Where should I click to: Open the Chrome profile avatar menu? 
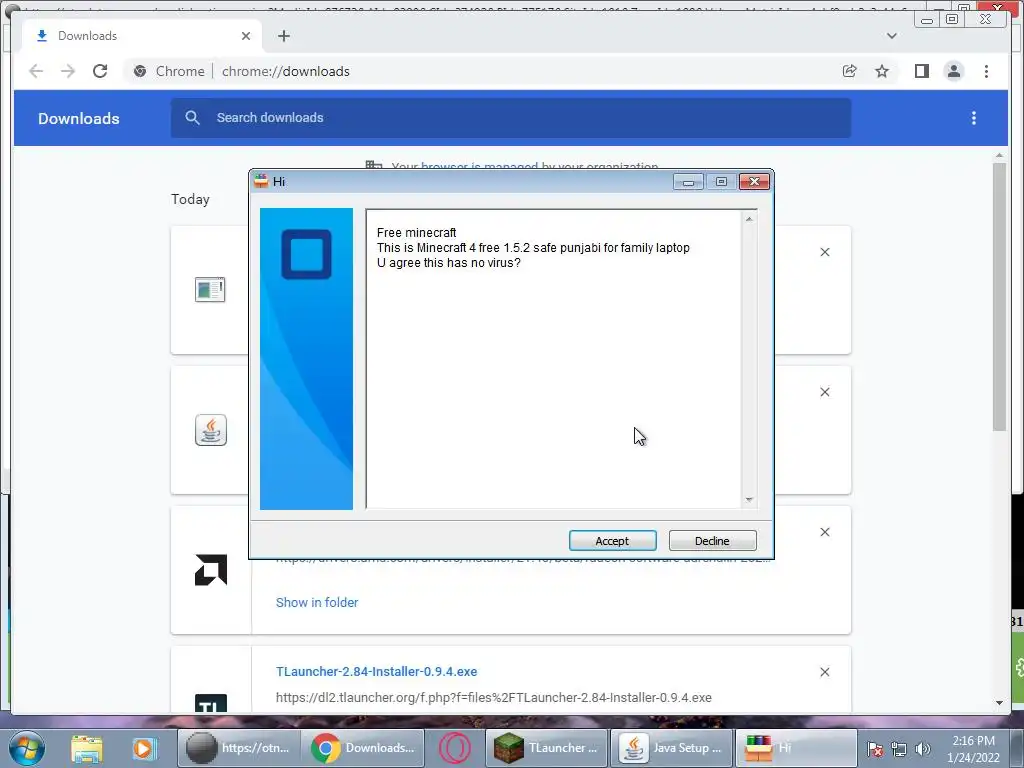(x=954, y=71)
